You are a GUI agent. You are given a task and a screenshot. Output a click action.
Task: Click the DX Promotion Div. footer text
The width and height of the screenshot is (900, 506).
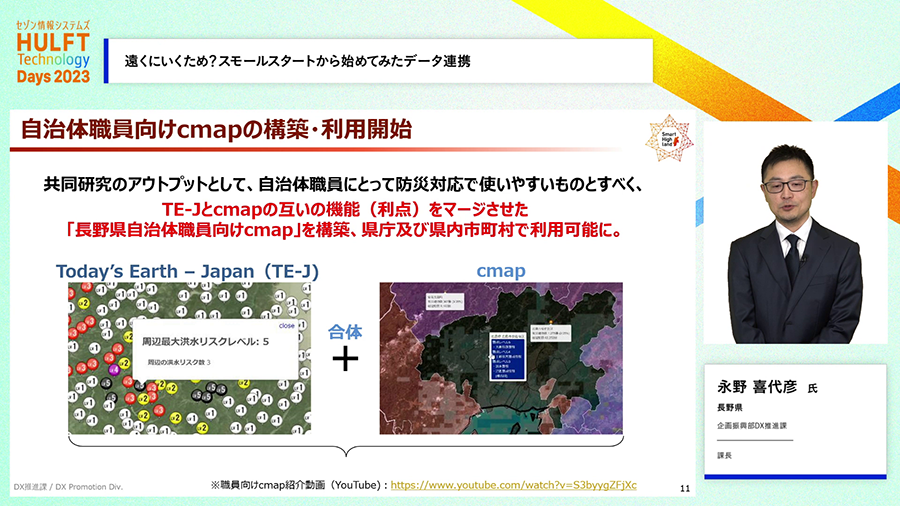click(x=68, y=488)
